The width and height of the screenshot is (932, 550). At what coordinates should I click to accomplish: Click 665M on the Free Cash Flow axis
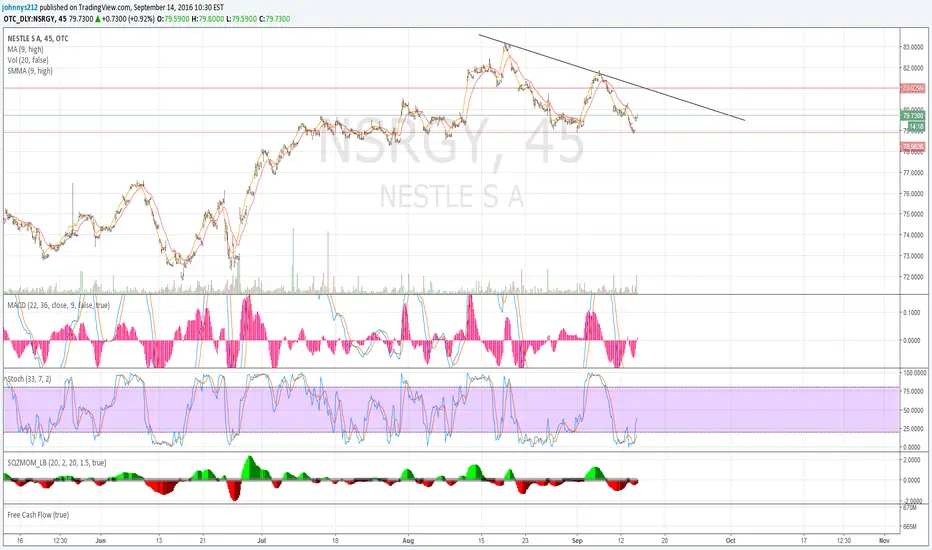pos(910,527)
